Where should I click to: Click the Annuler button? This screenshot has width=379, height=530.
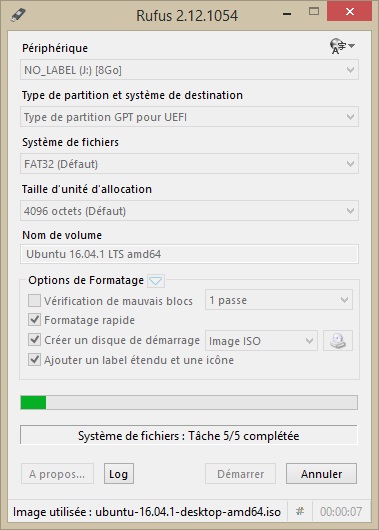click(321, 474)
